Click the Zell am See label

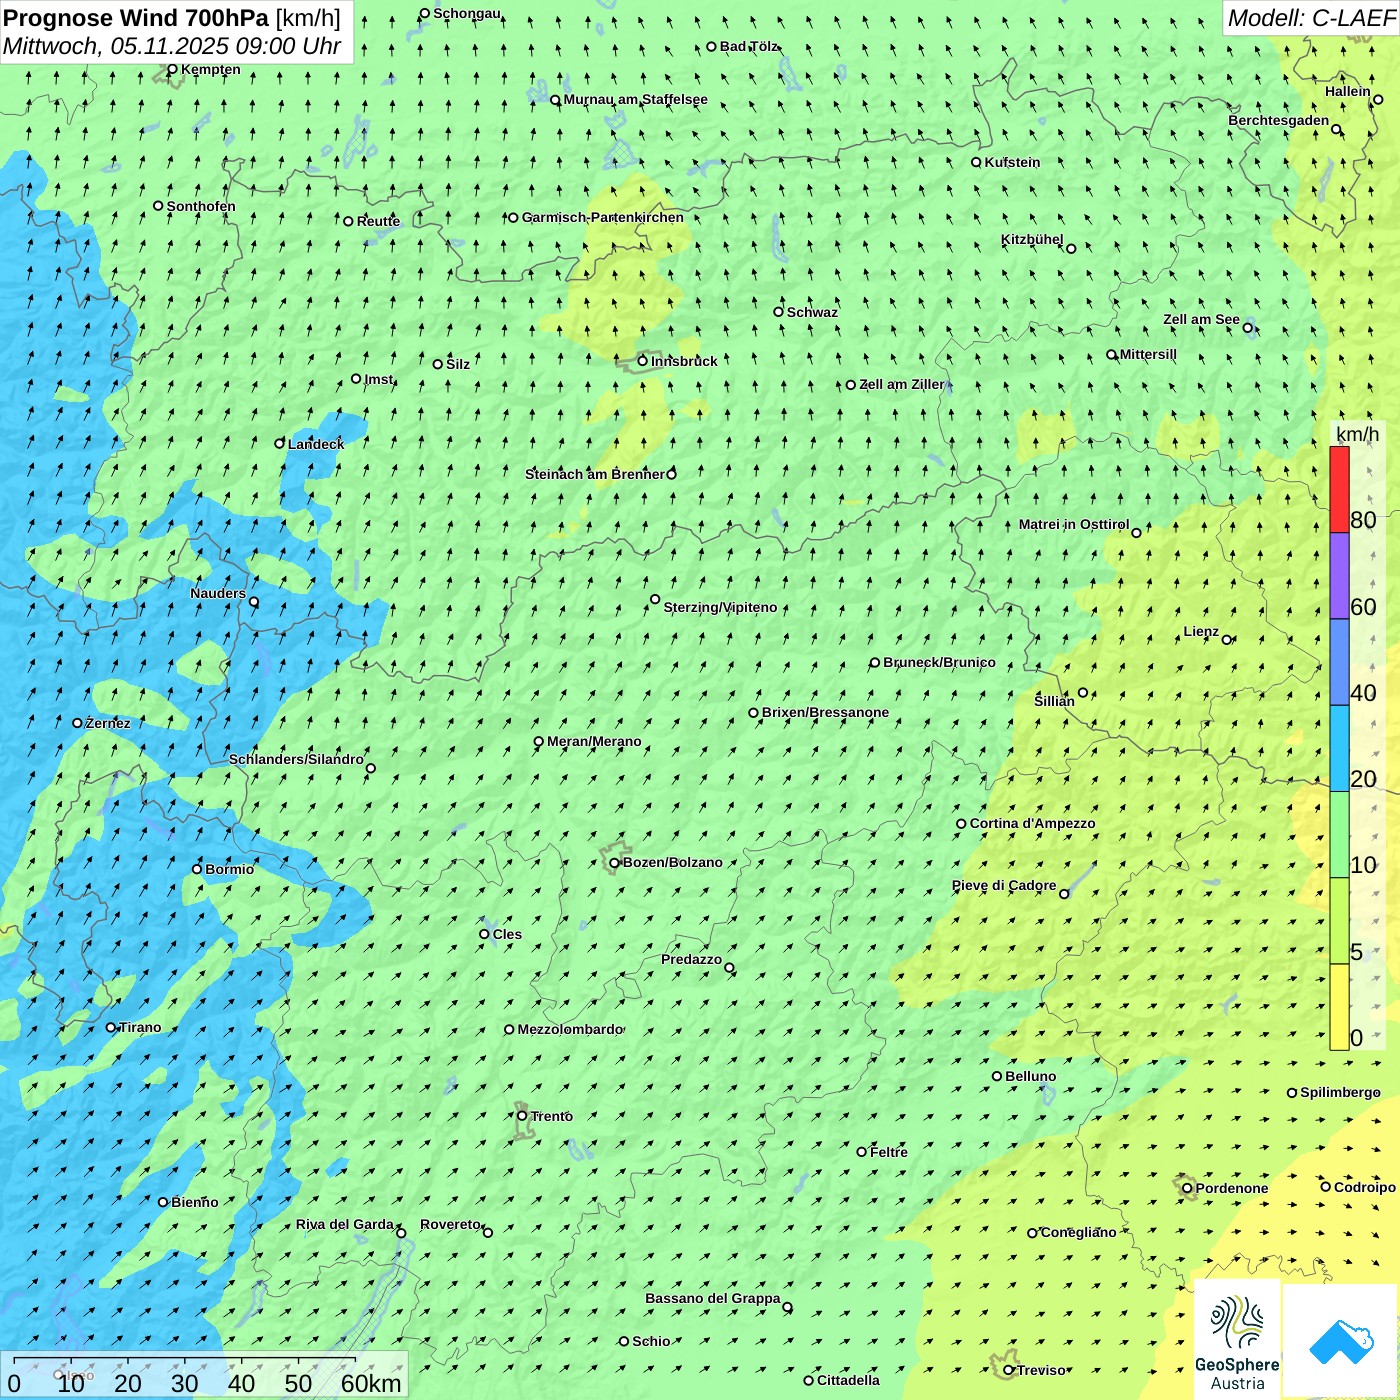[1201, 319]
